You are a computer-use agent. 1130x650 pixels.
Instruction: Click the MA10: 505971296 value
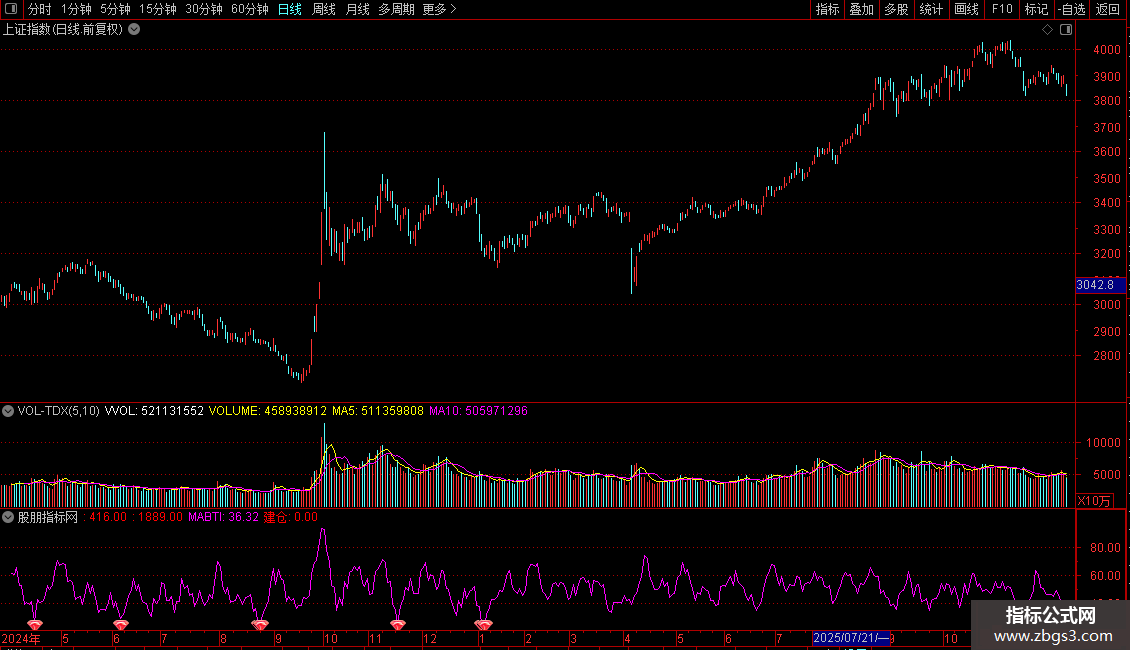point(479,411)
